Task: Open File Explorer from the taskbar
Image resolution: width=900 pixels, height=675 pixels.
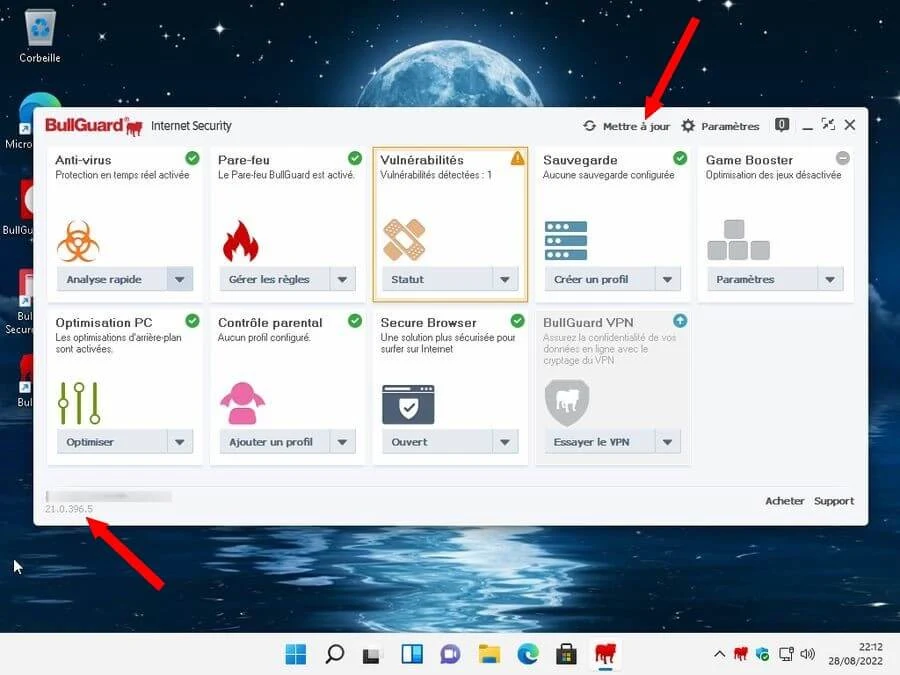Action: point(489,654)
